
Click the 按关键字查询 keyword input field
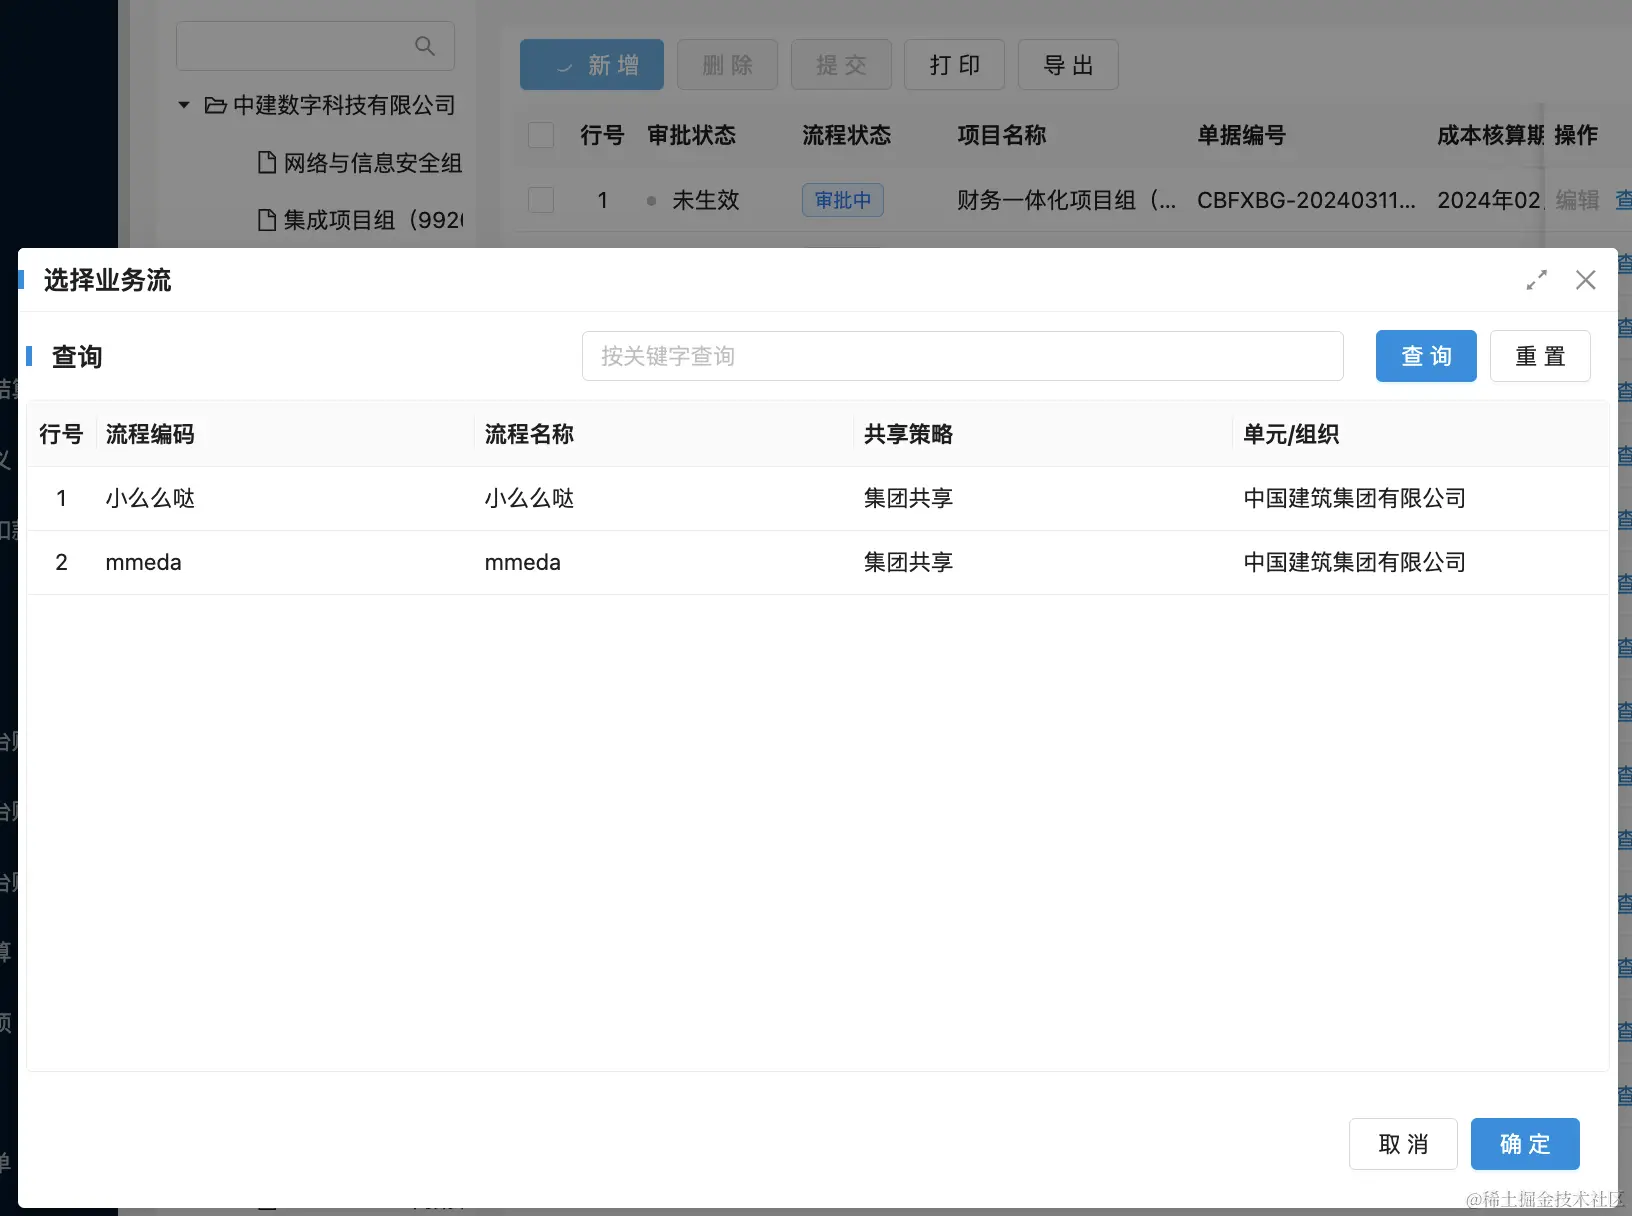(962, 356)
